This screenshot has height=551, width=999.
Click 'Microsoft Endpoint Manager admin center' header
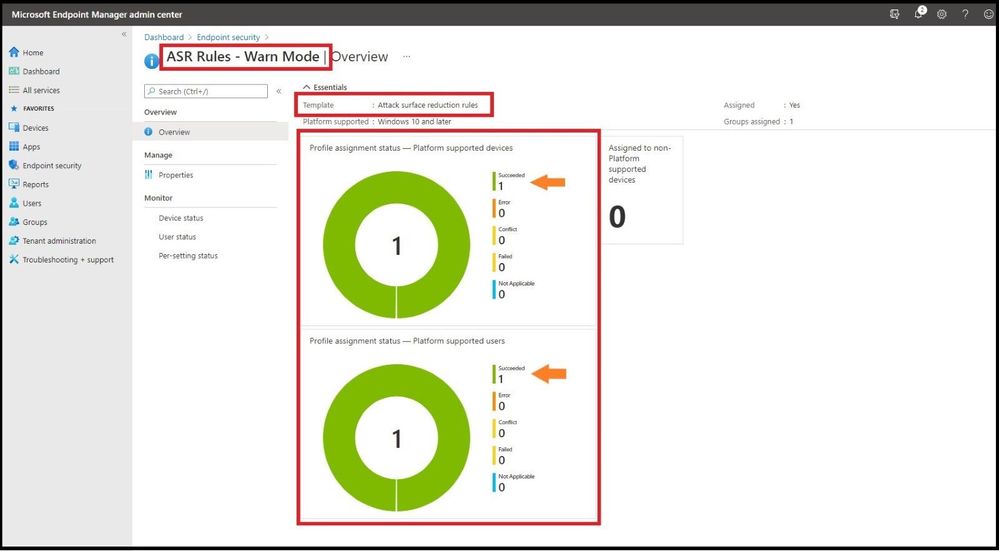97,14
